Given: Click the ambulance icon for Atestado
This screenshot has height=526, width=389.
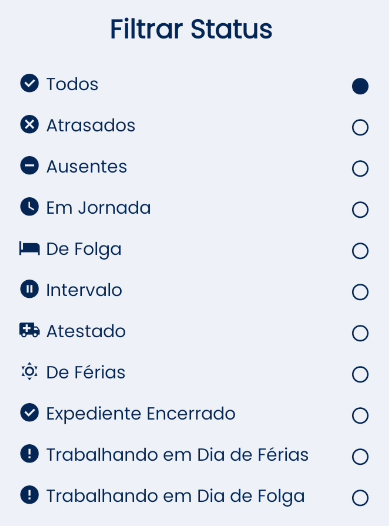Looking at the screenshot, I should (30, 330).
